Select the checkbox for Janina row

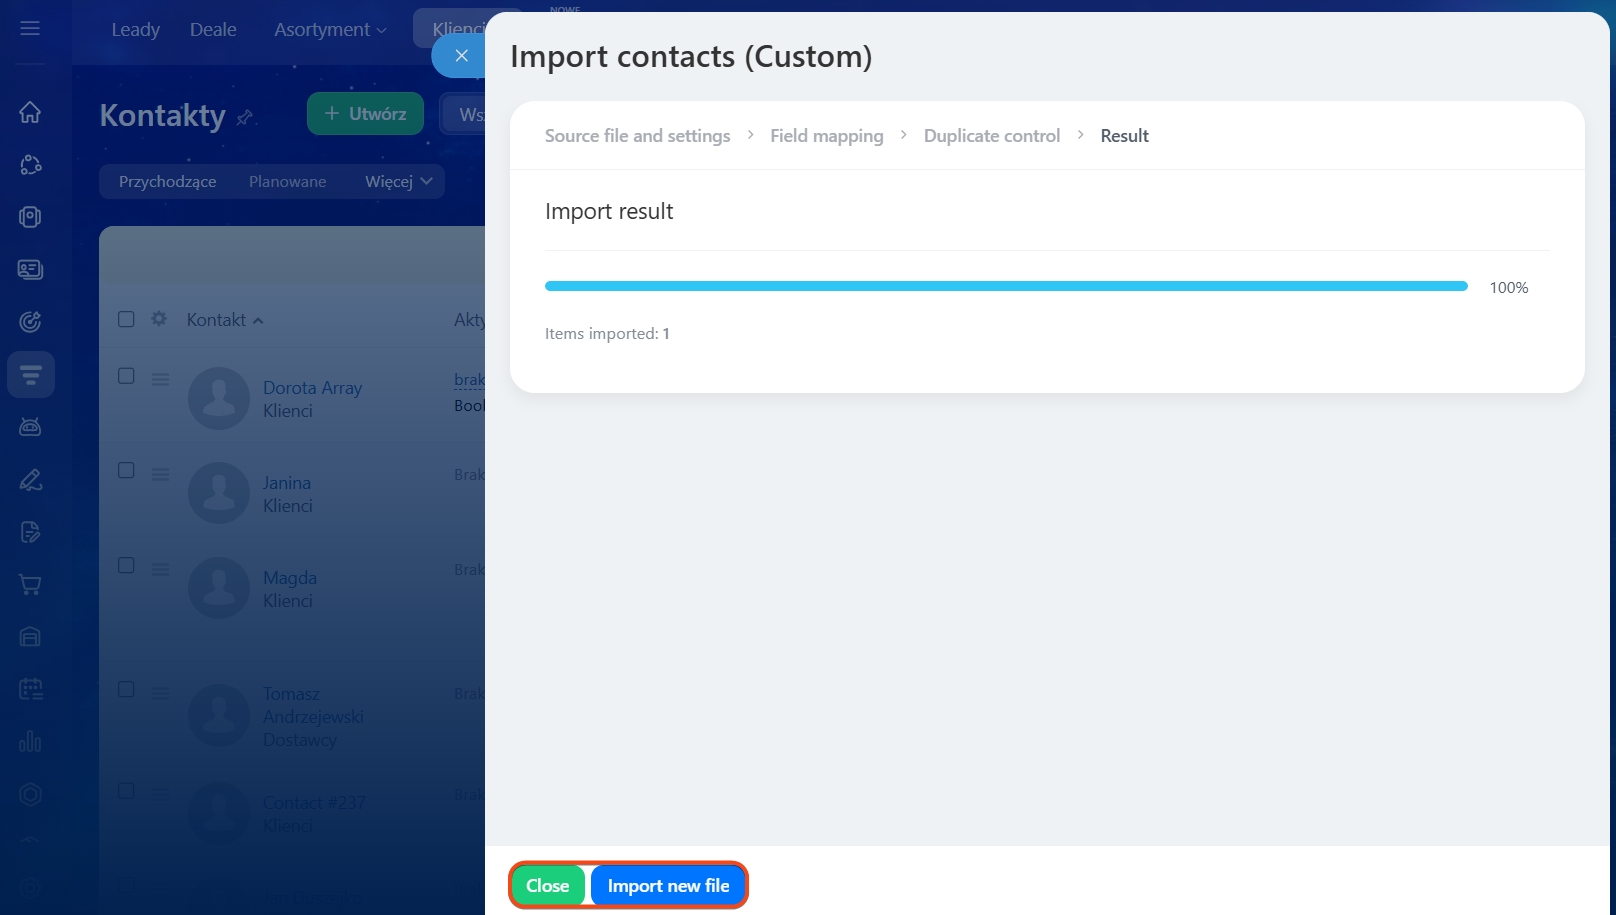[x=126, y=471]
